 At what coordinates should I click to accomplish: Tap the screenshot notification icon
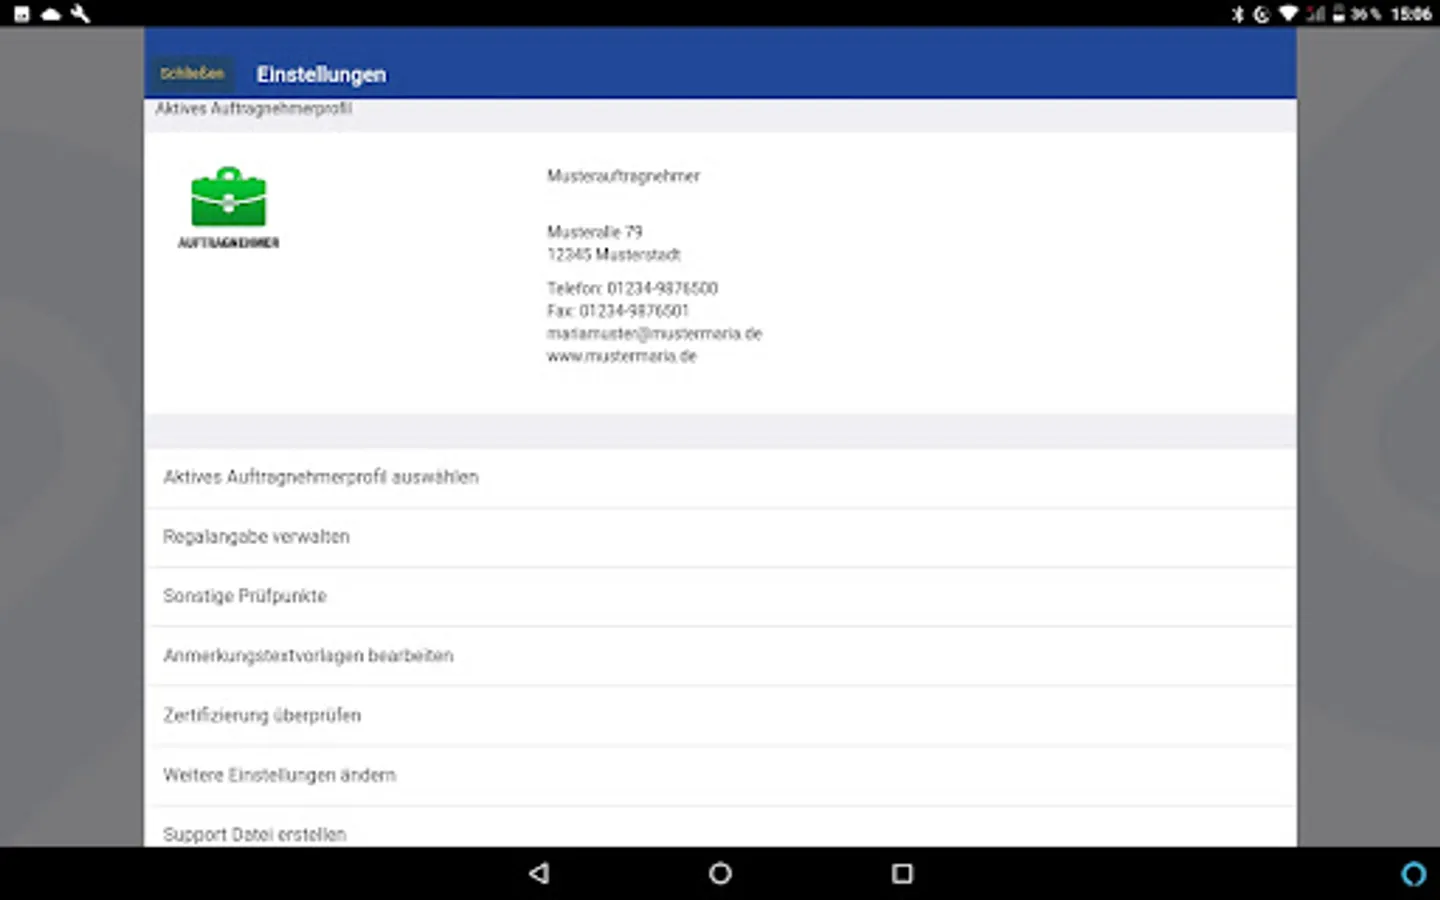click(21, 14)
